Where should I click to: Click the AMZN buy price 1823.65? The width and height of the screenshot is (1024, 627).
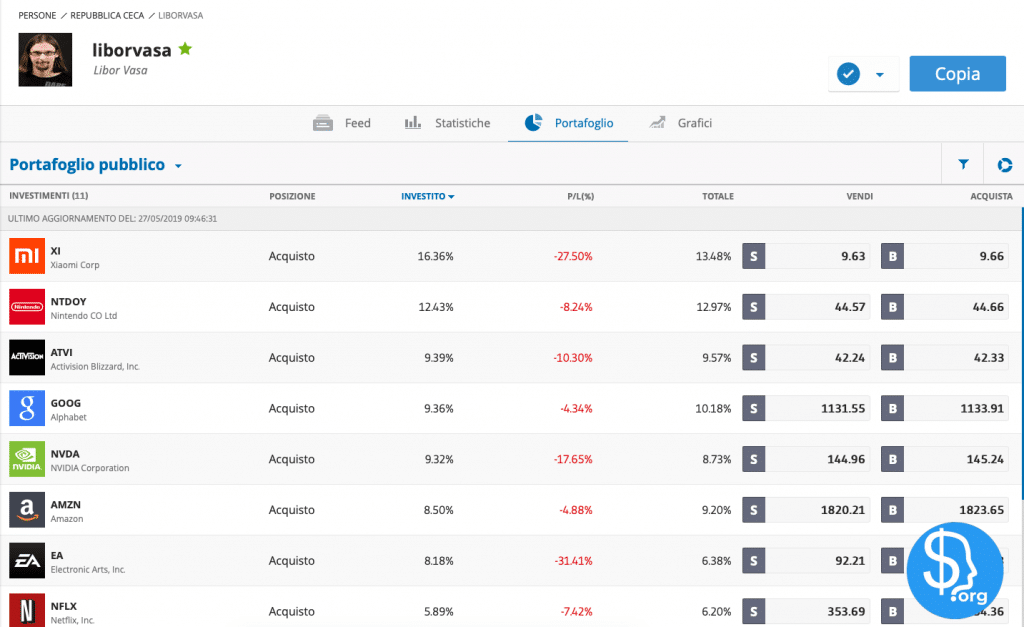pyautogui.click(x=981, y=510)
